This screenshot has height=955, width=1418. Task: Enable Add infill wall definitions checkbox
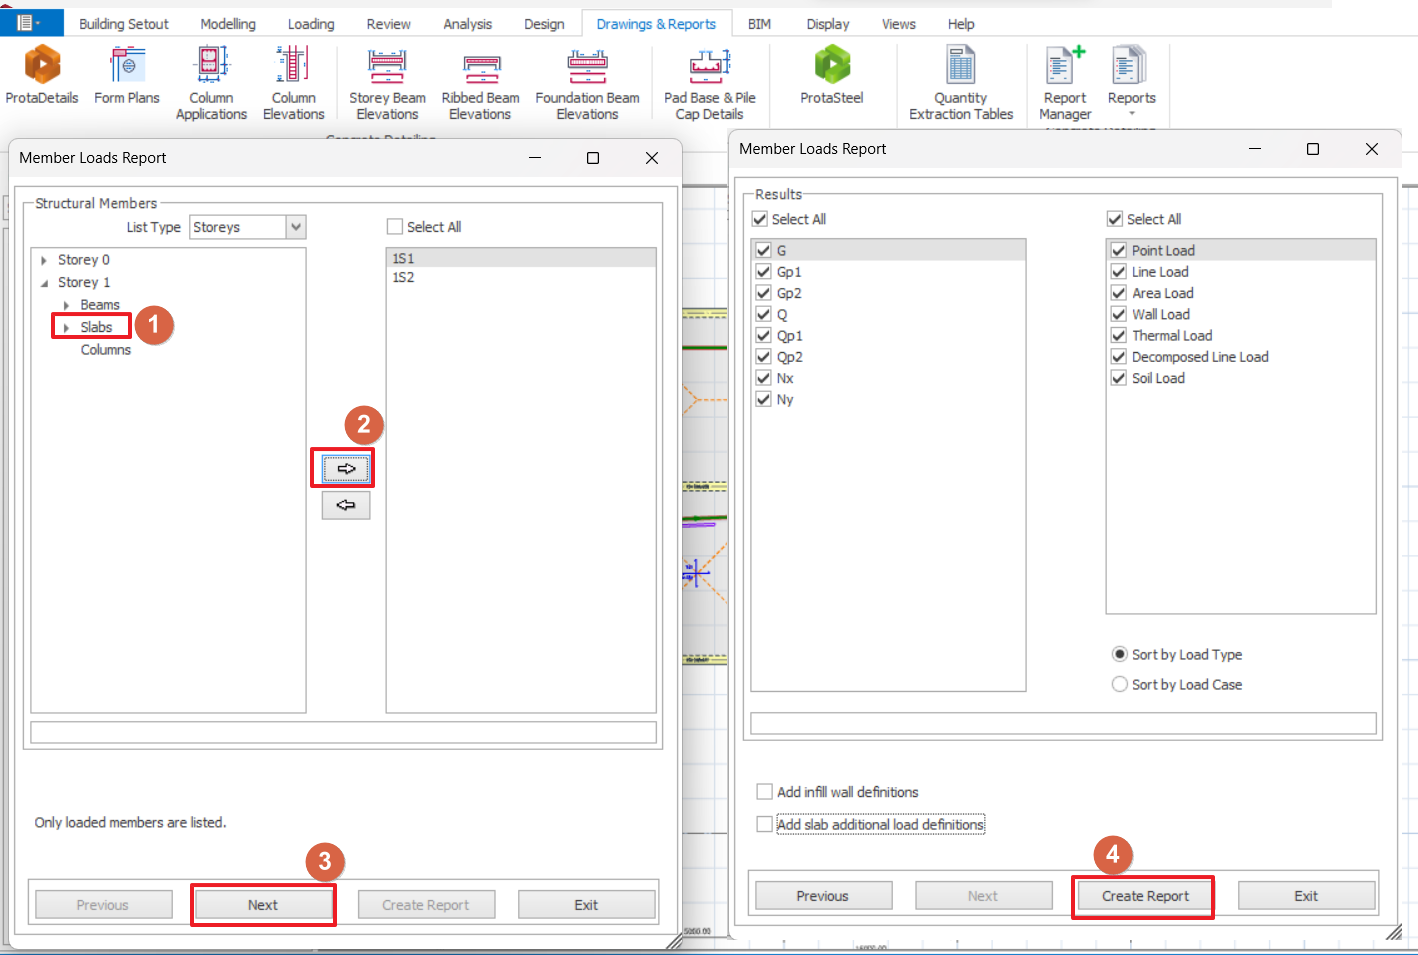tap(765, 792)
